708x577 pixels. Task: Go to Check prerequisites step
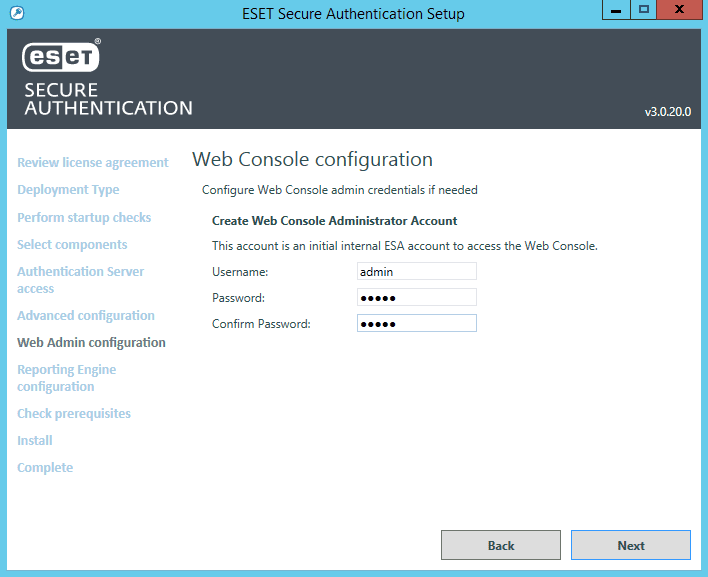[74, 414]
